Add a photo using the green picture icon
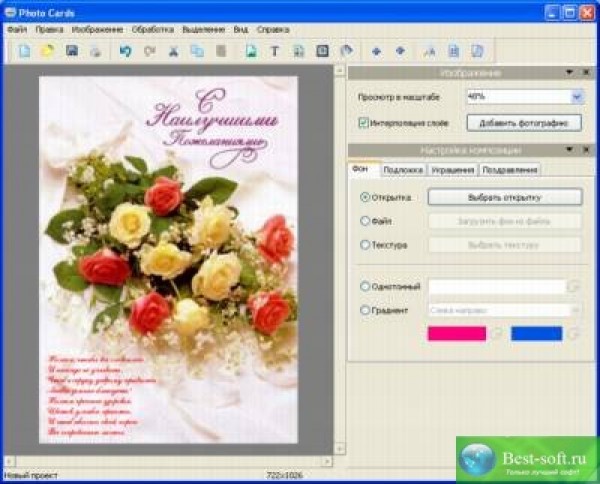This screenshot has width=600, height=484. (251, 51)
